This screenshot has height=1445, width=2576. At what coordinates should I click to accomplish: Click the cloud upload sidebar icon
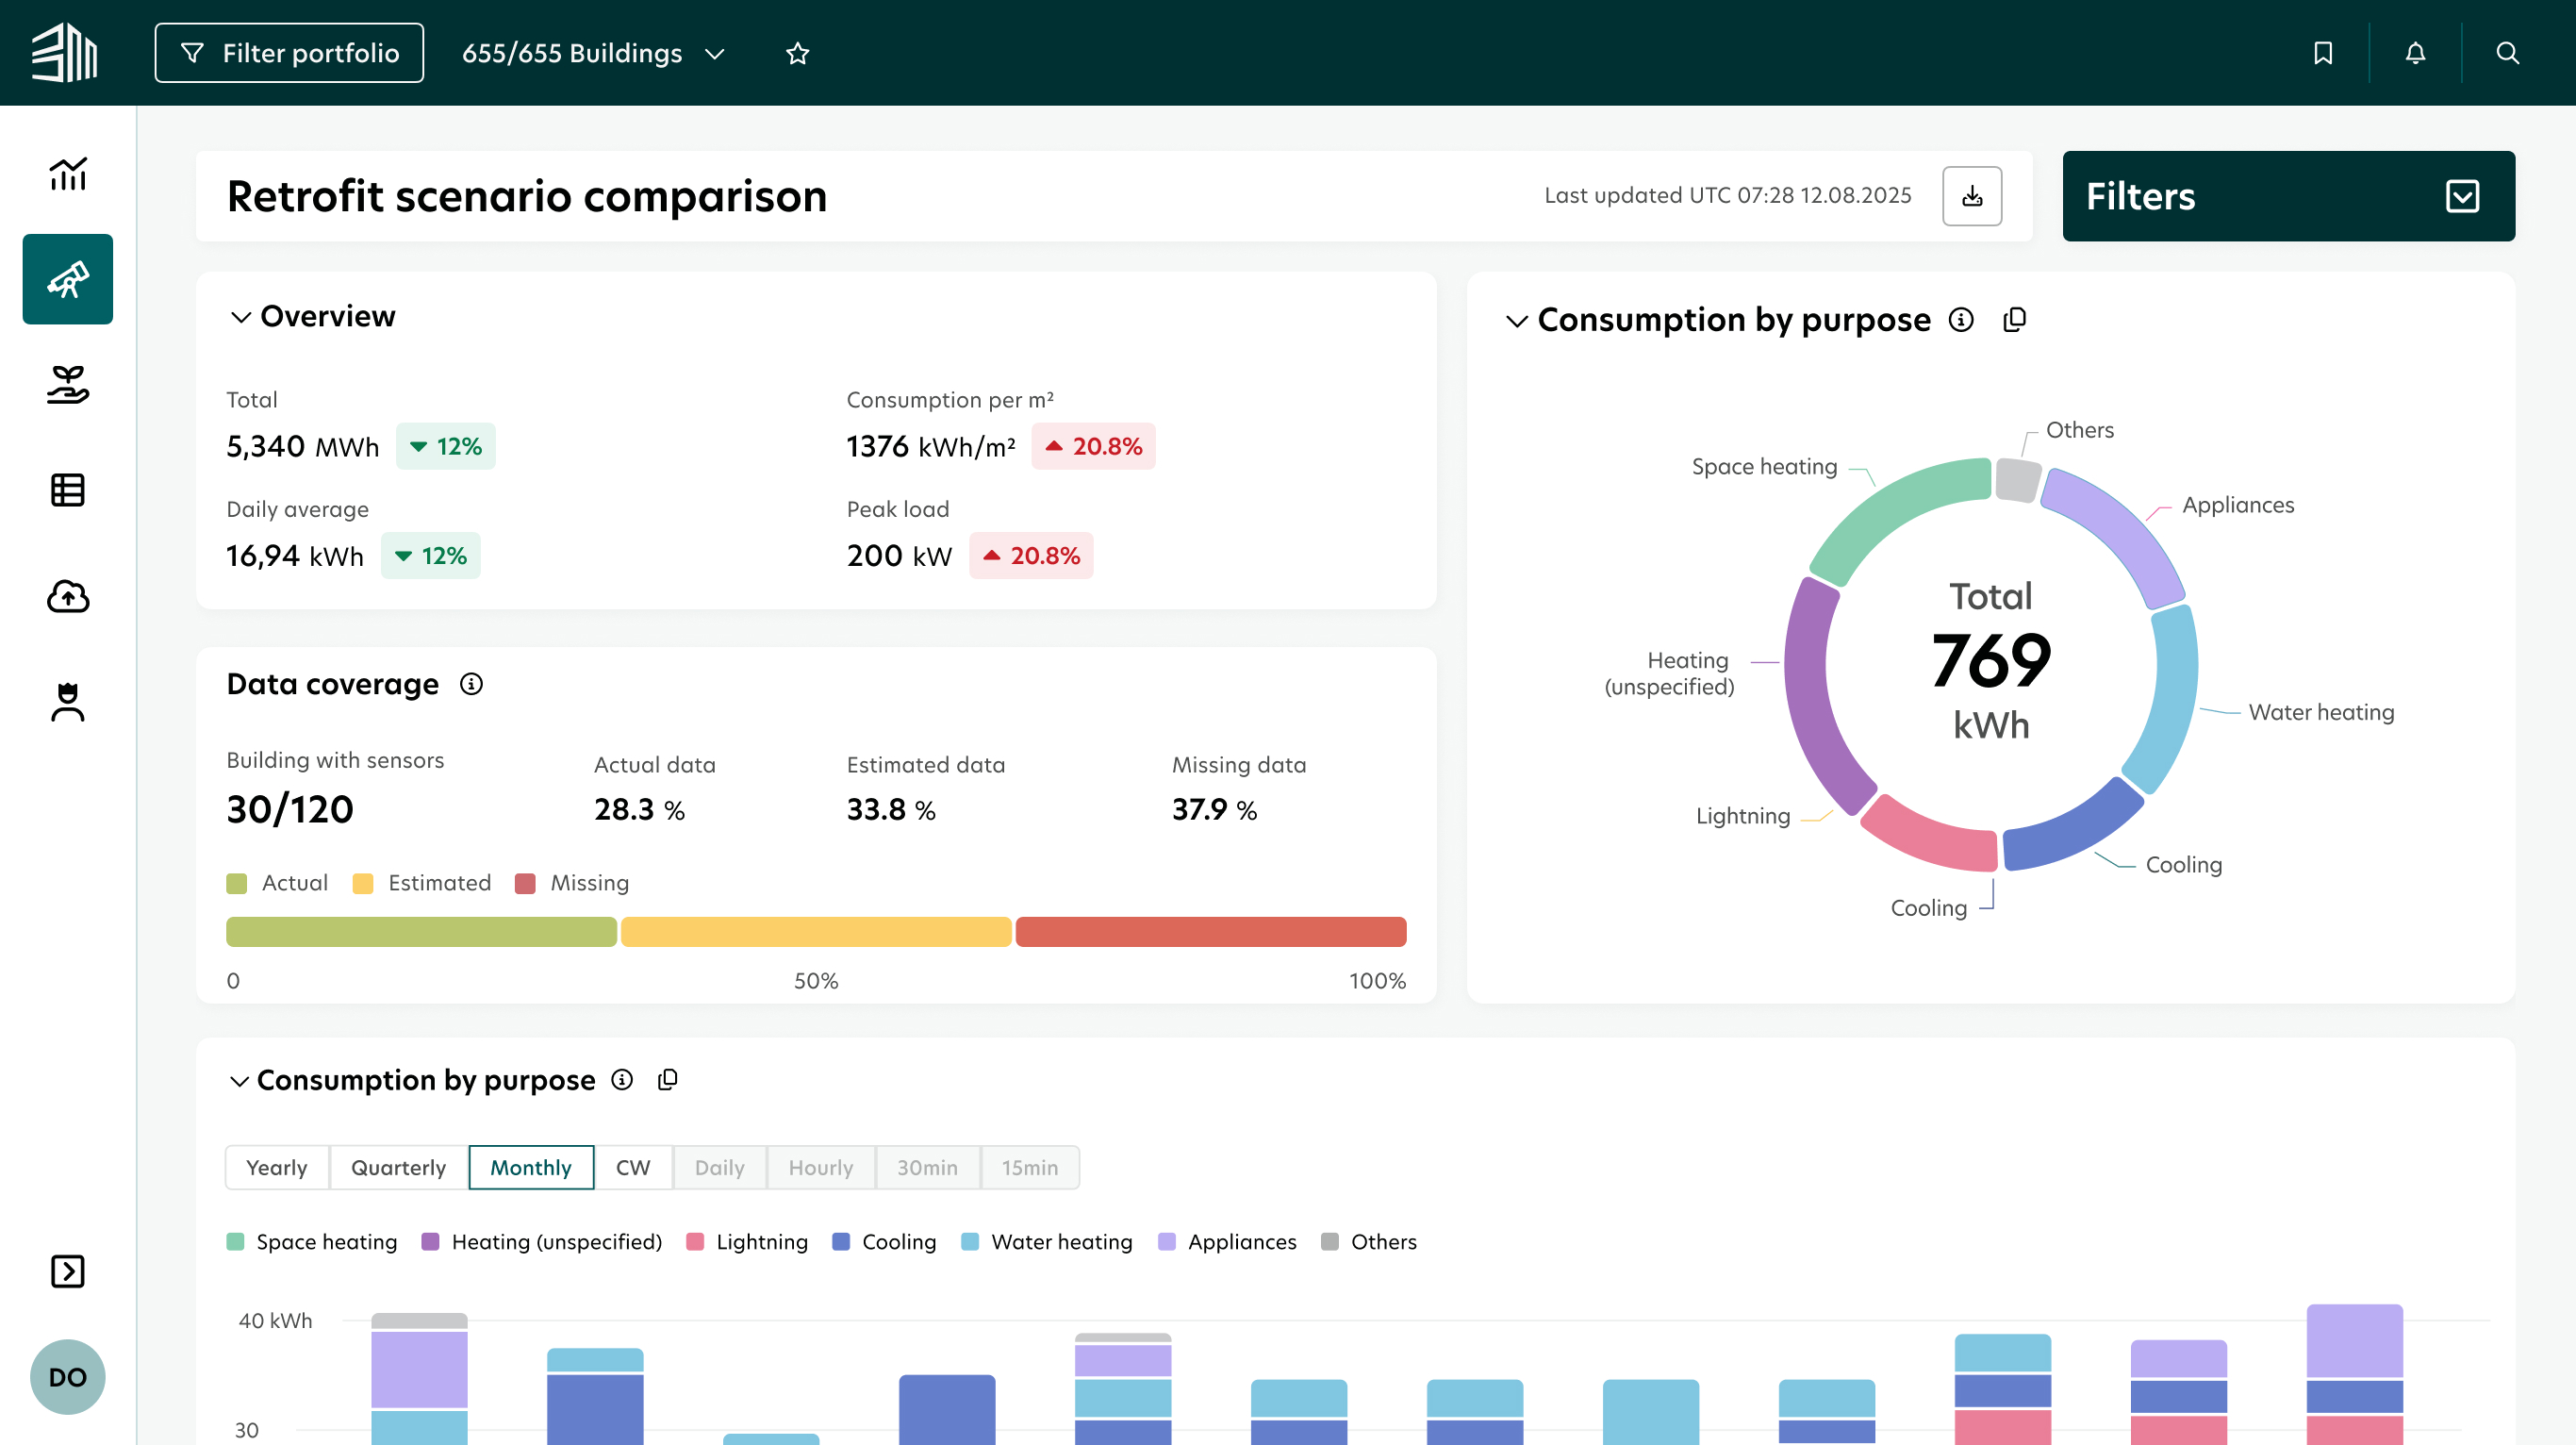(x=68, y=596)
